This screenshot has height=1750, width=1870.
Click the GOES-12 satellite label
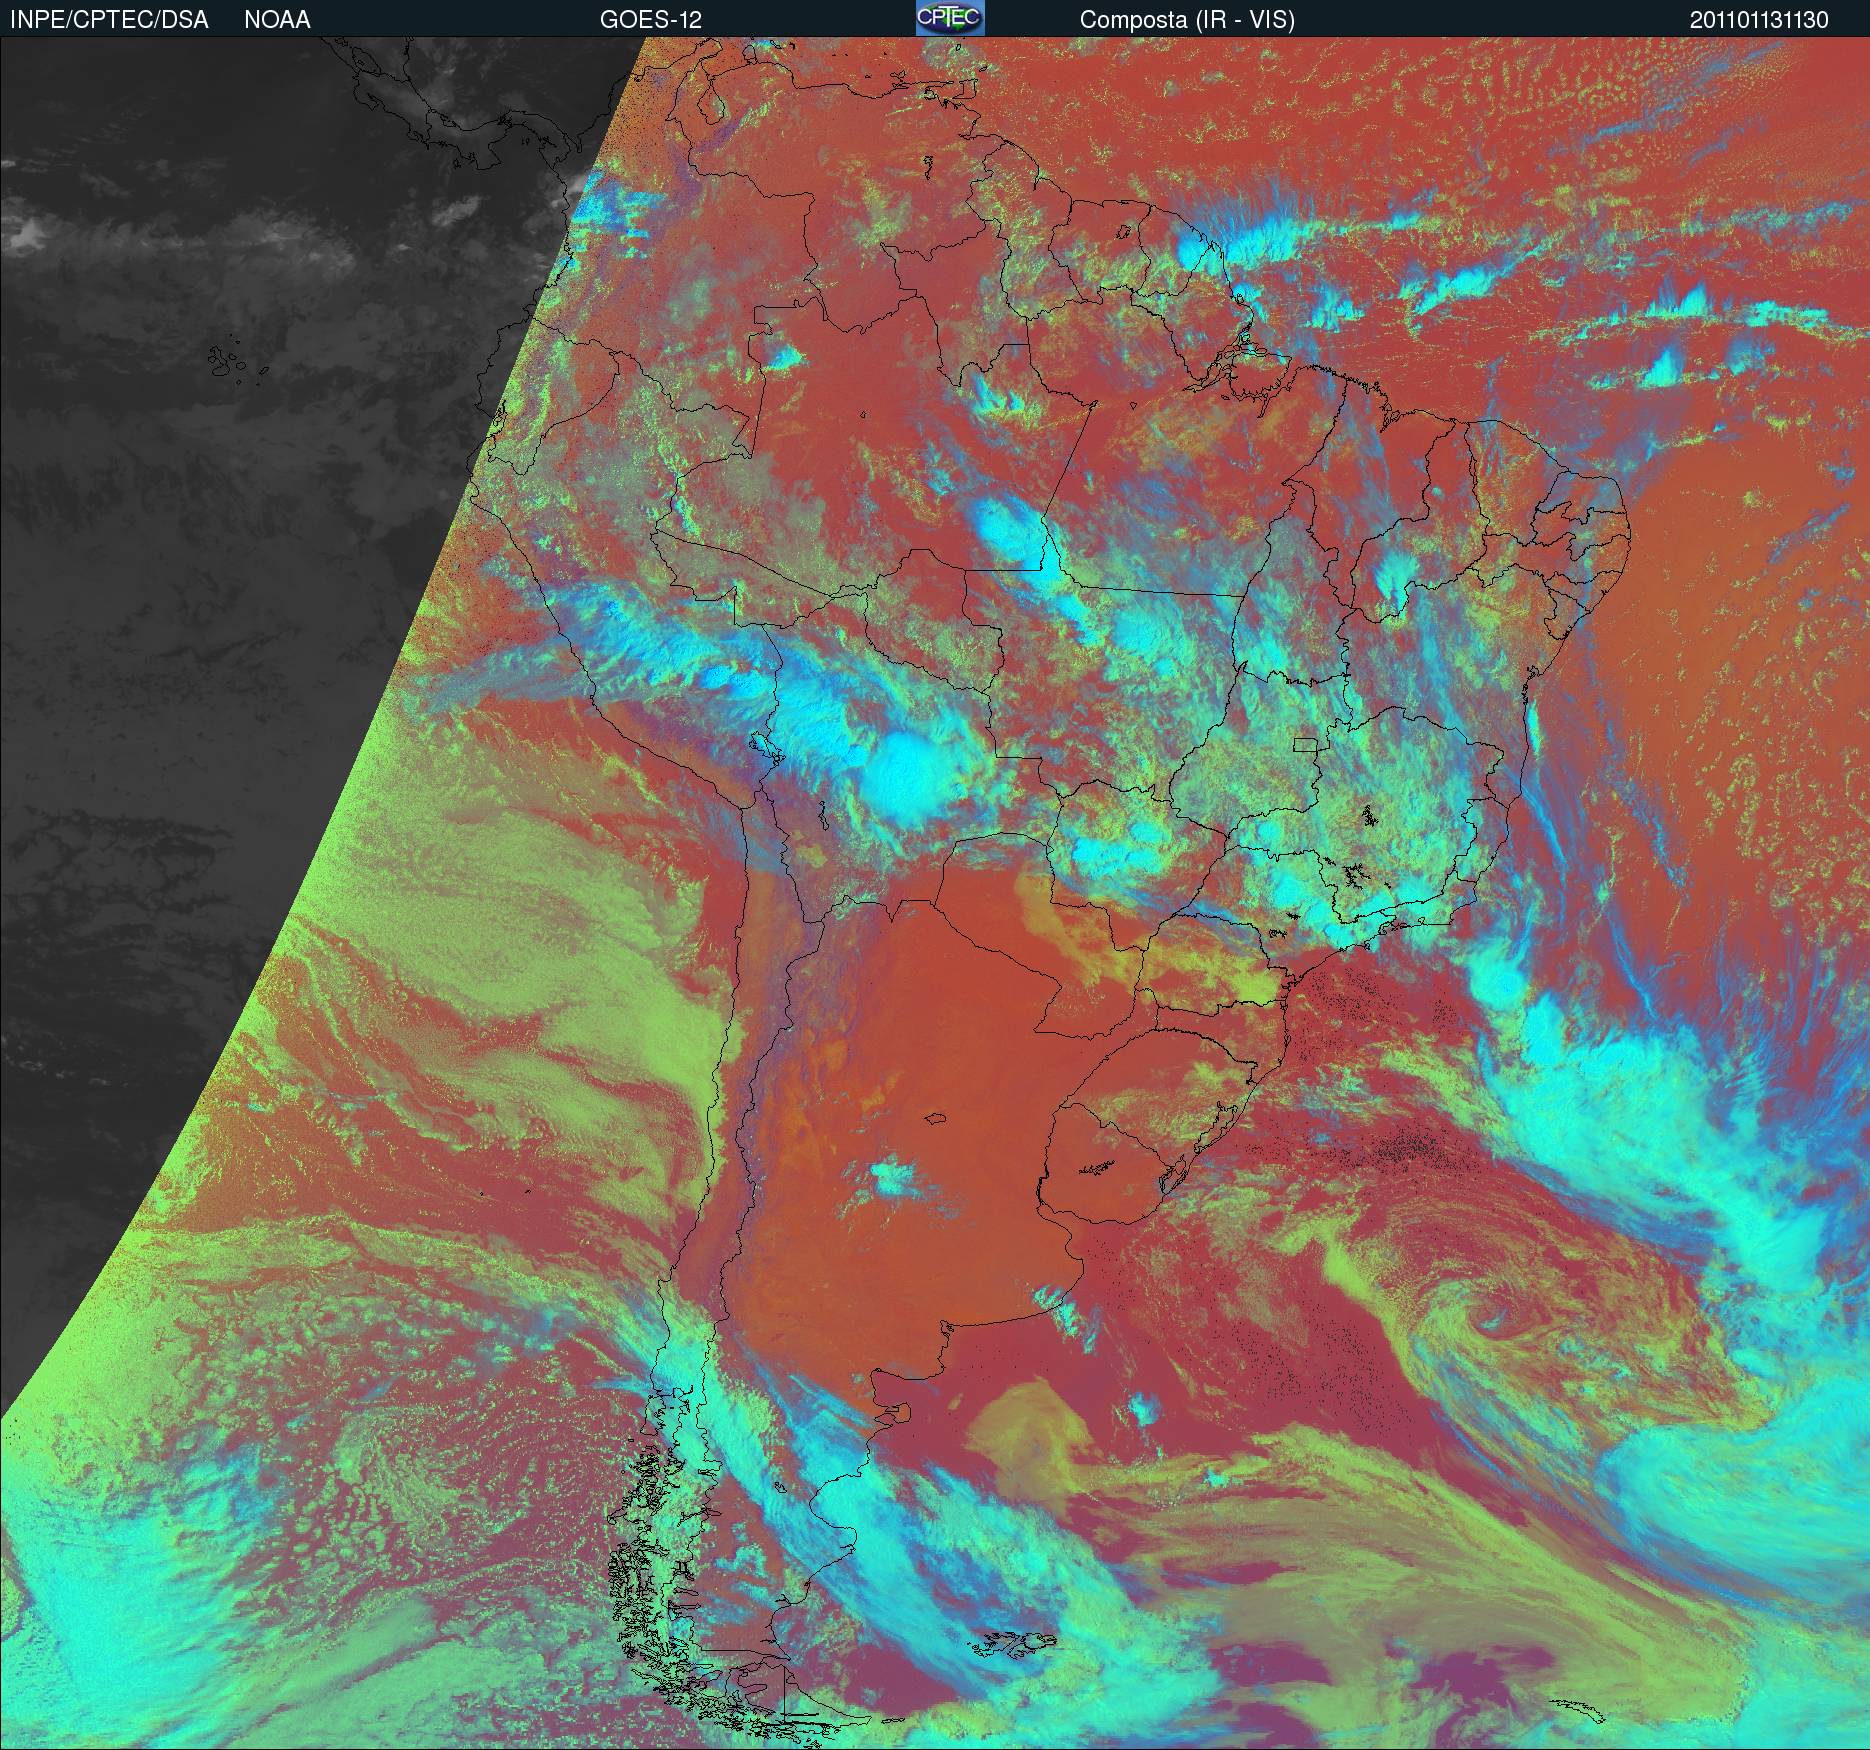651,20
